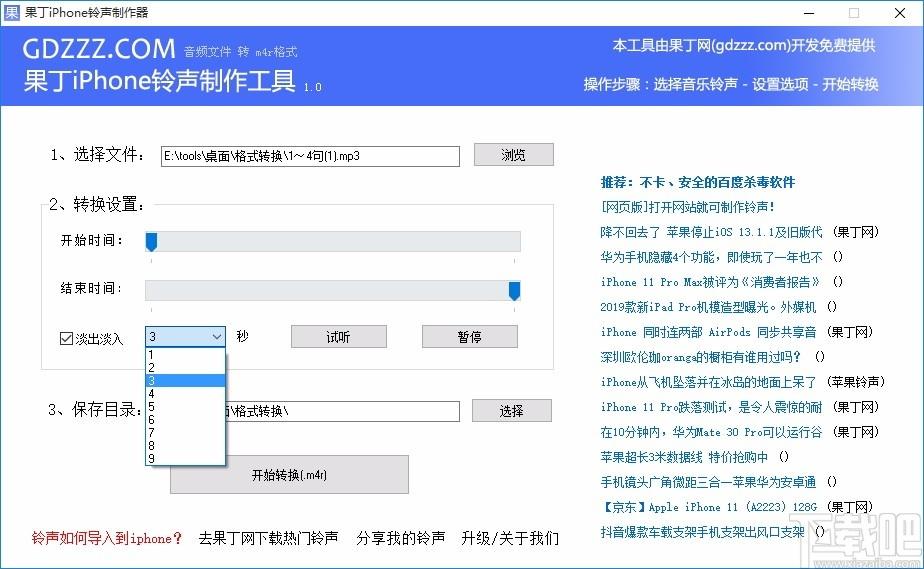
Task: Open the 推荐: 不卡、安全的百度杀毒软件 link
Action: pyautogui.click(x=698, y=183)
